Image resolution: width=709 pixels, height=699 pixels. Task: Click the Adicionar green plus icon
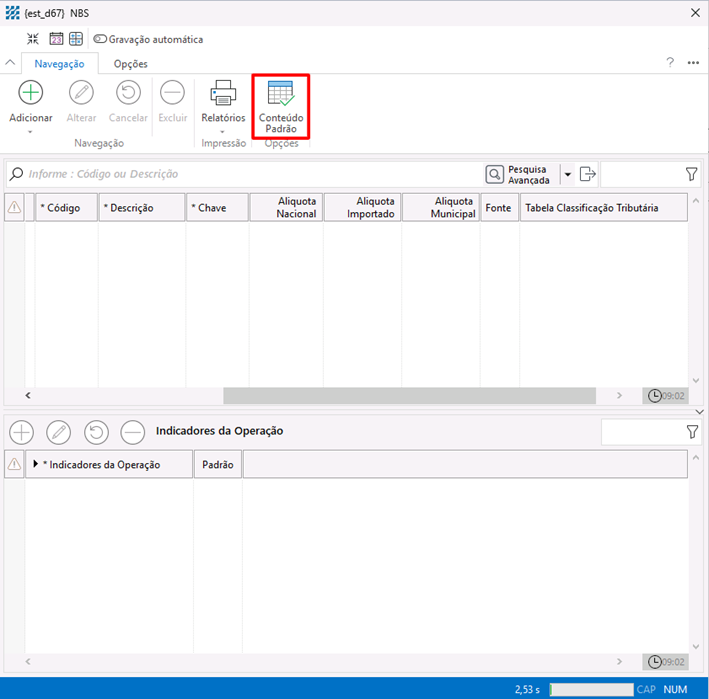tap(31, 93)
